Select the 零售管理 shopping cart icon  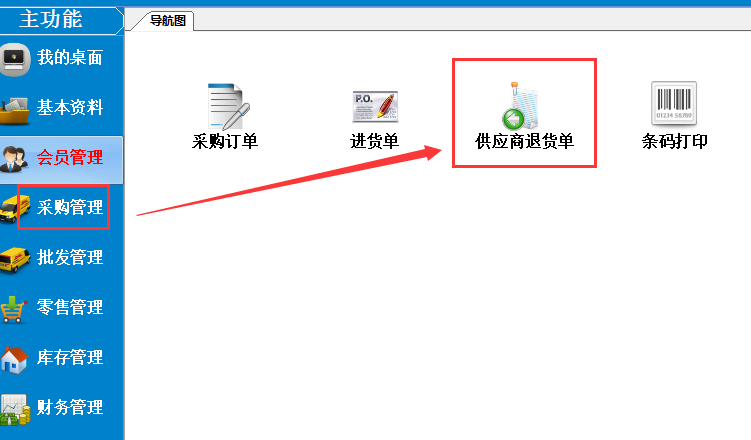13,309
